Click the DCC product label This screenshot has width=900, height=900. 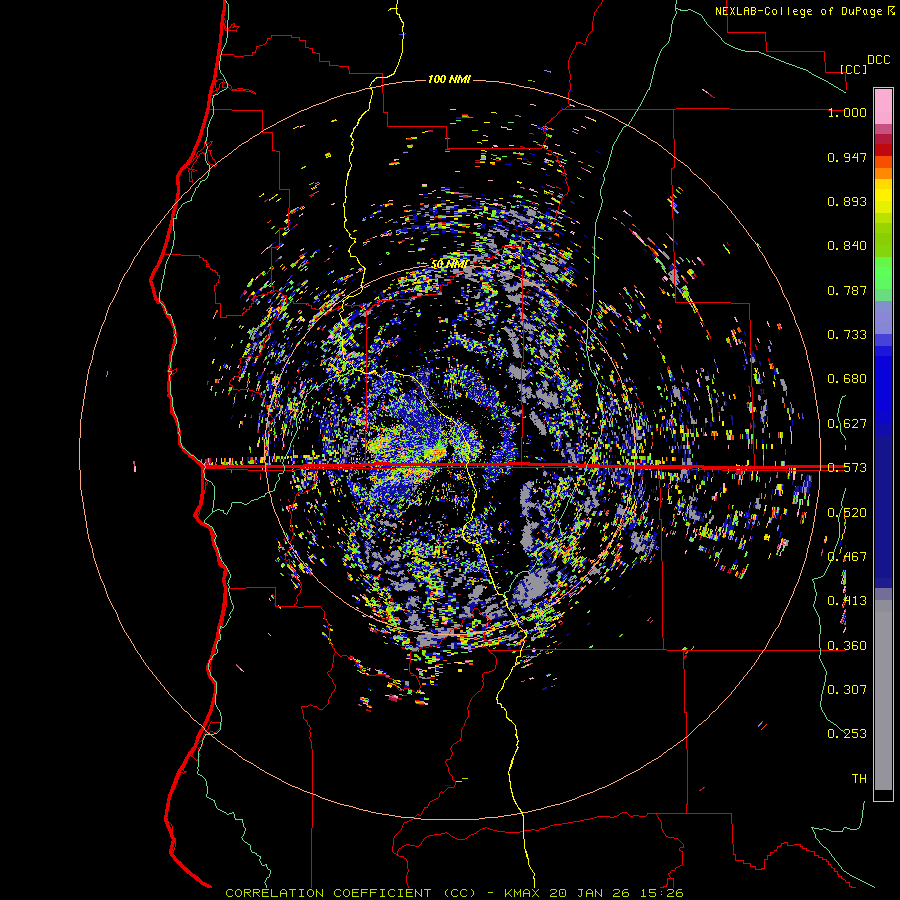pyautogui.click(x=878, y=60)
